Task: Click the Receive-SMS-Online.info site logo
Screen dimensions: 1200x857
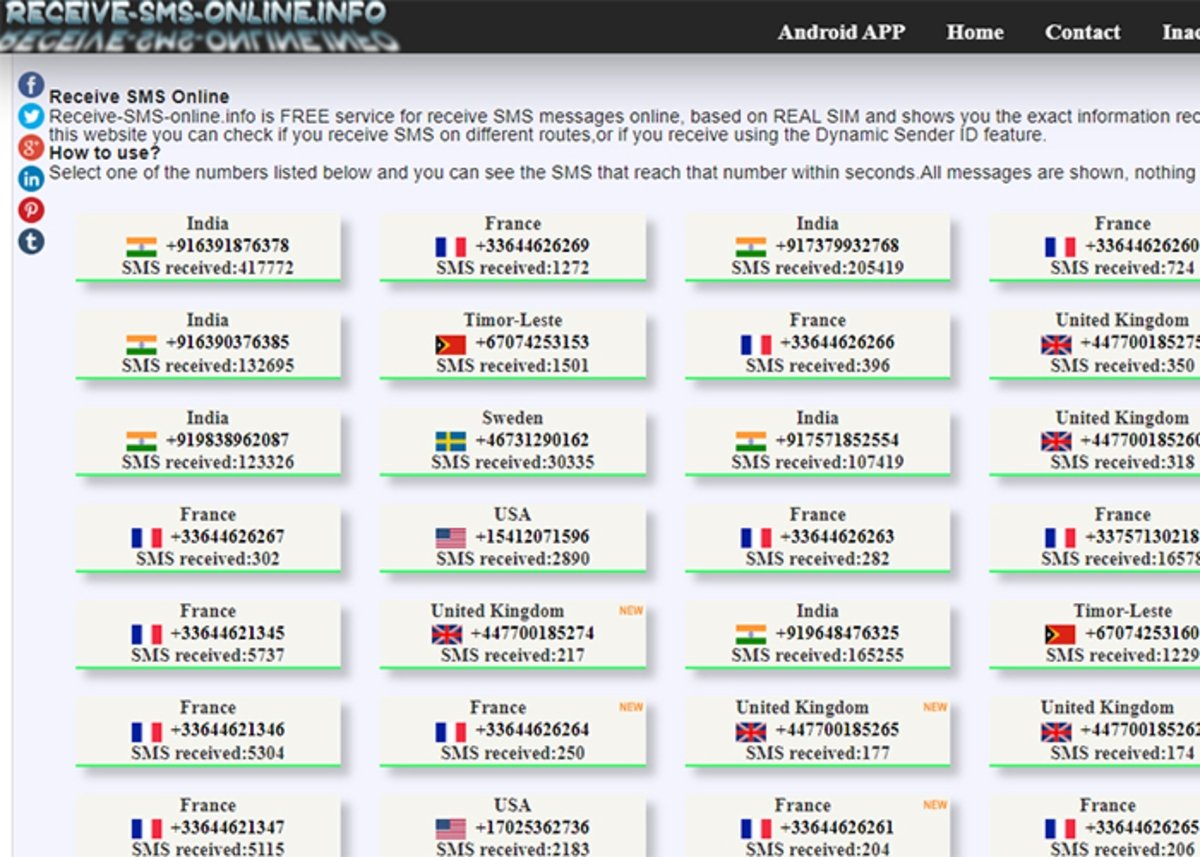Action: pos(198,26)
